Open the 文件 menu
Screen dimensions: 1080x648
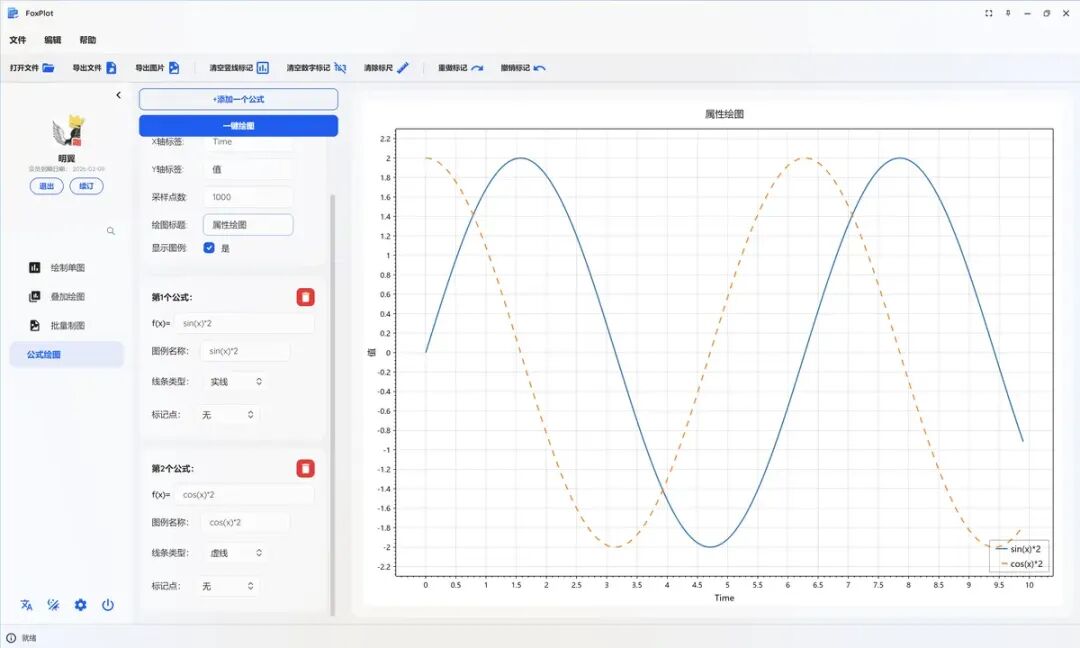[x=18, y=40]
